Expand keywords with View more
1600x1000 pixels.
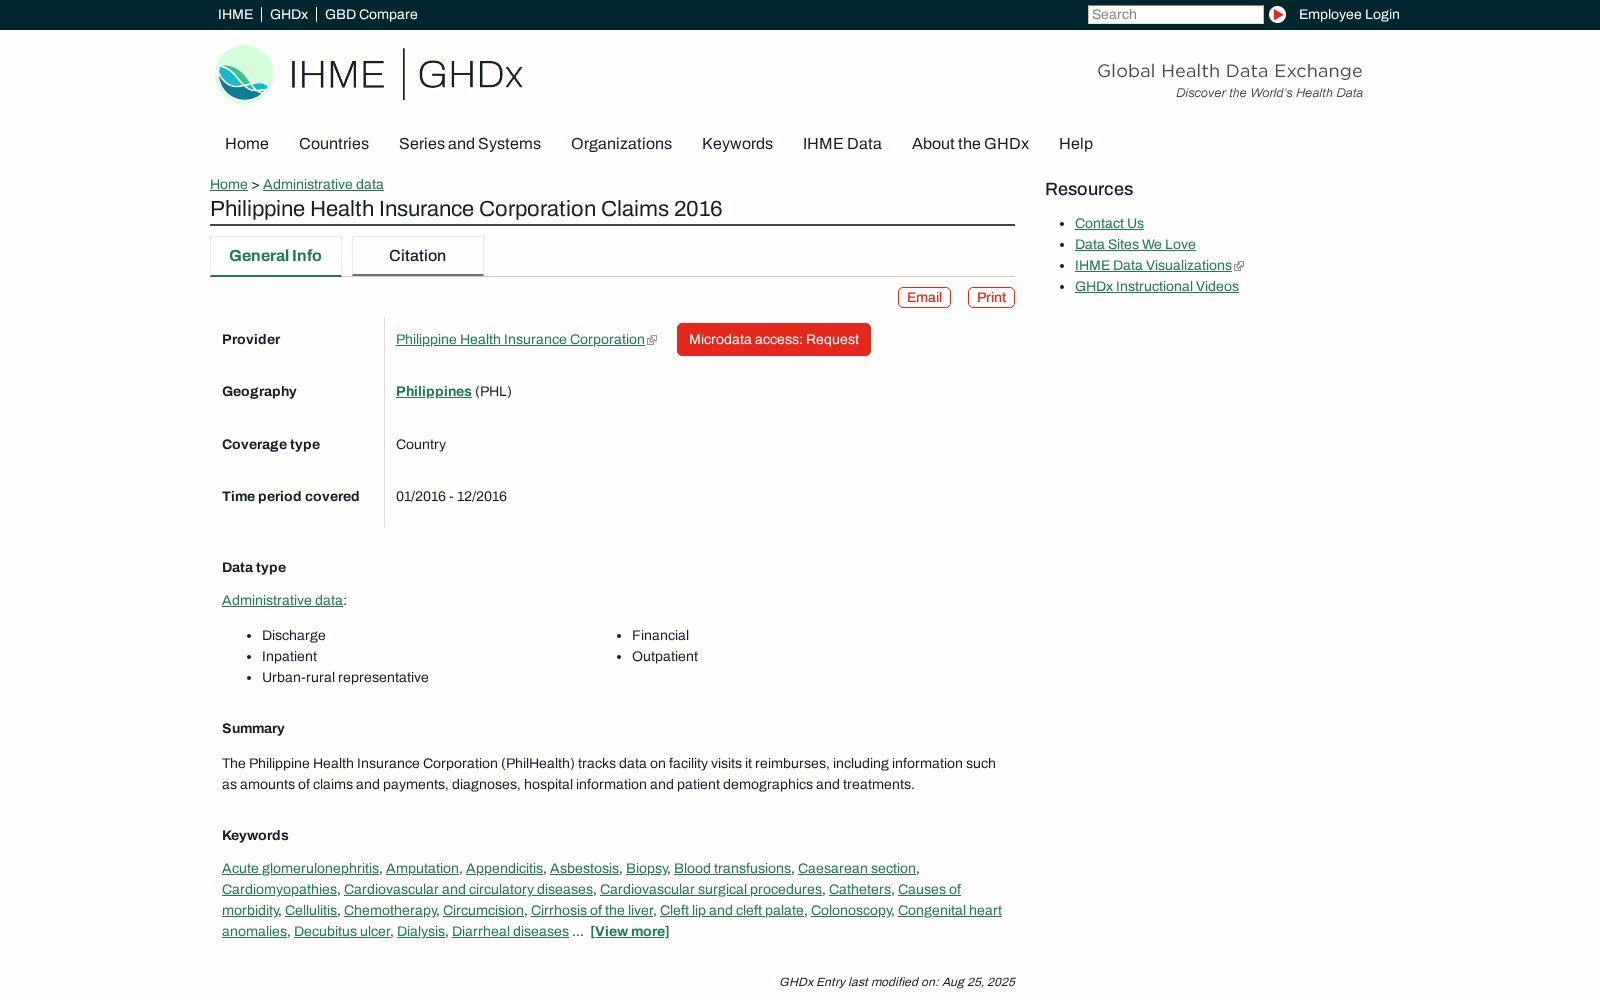point(630,932)
